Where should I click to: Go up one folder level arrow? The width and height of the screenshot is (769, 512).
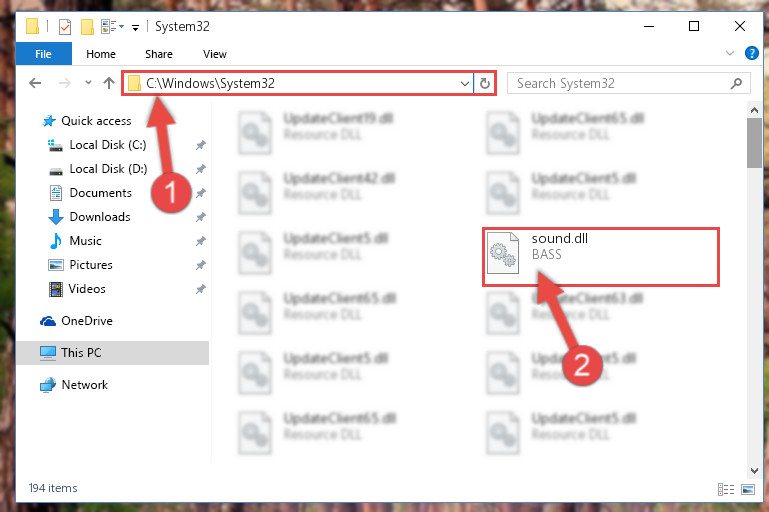(108, 83)
